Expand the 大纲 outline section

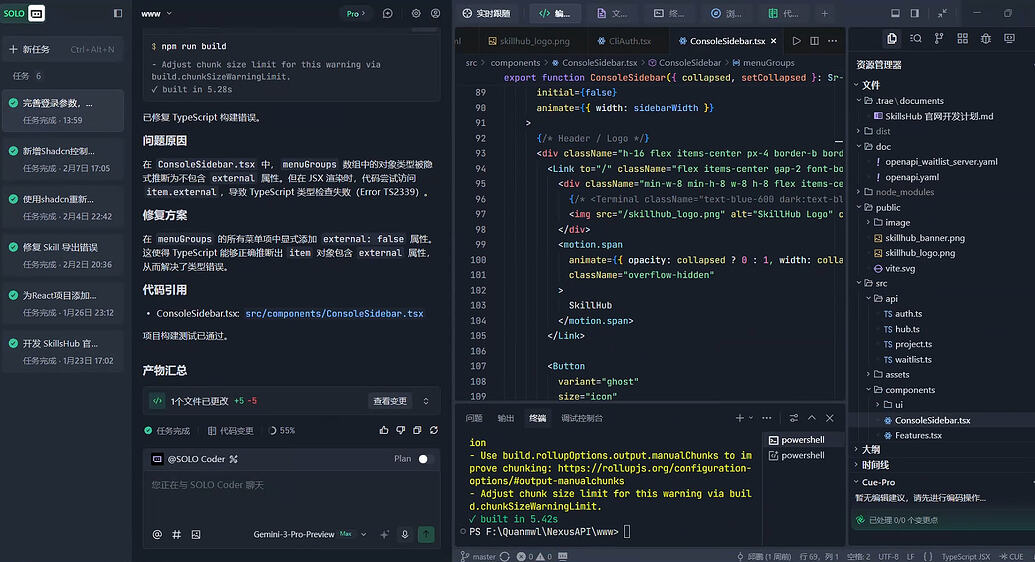pos(857,449)
